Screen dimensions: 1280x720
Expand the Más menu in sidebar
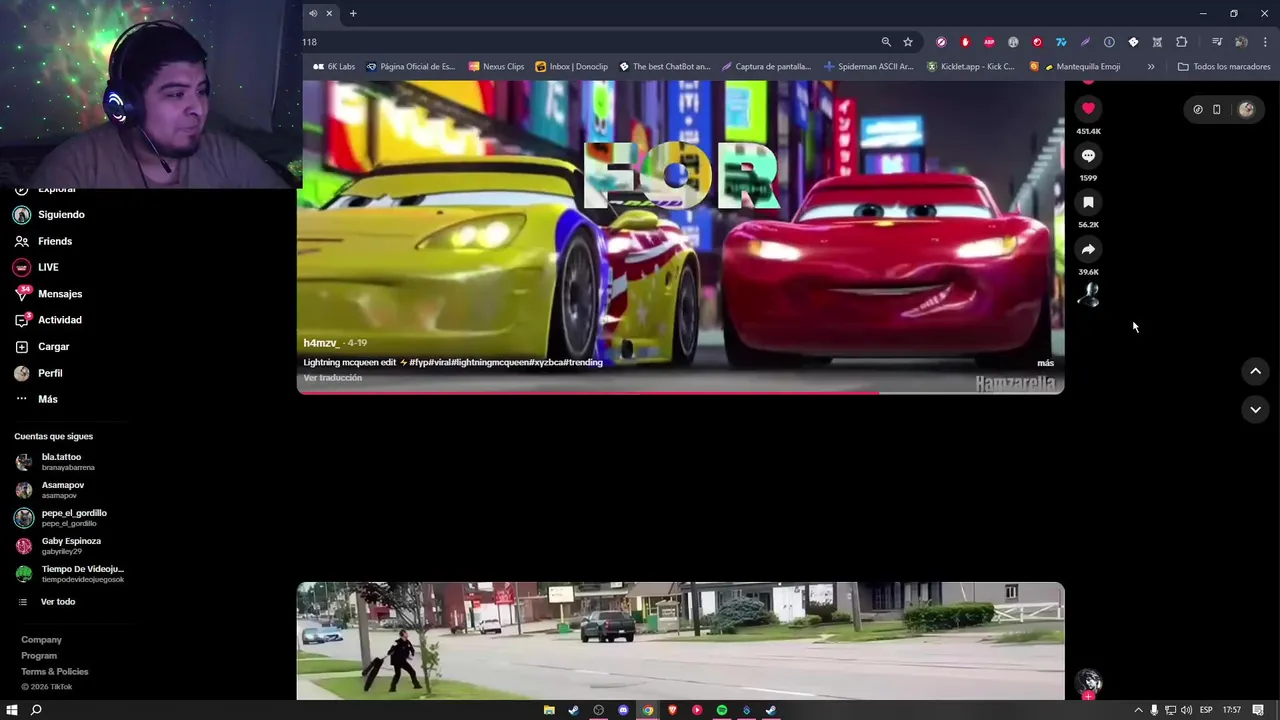36,399
